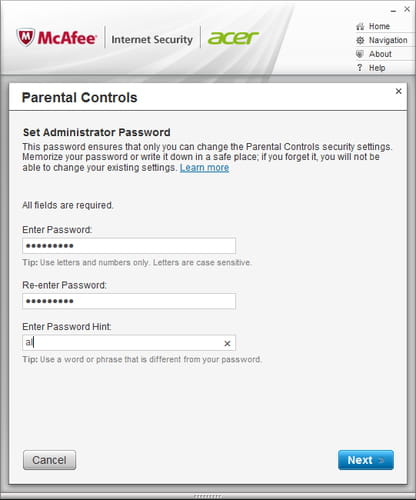The height and width of the screenshot is (500, 416).
Task: Click the green acer logo
Action: (x=233, y=38)
